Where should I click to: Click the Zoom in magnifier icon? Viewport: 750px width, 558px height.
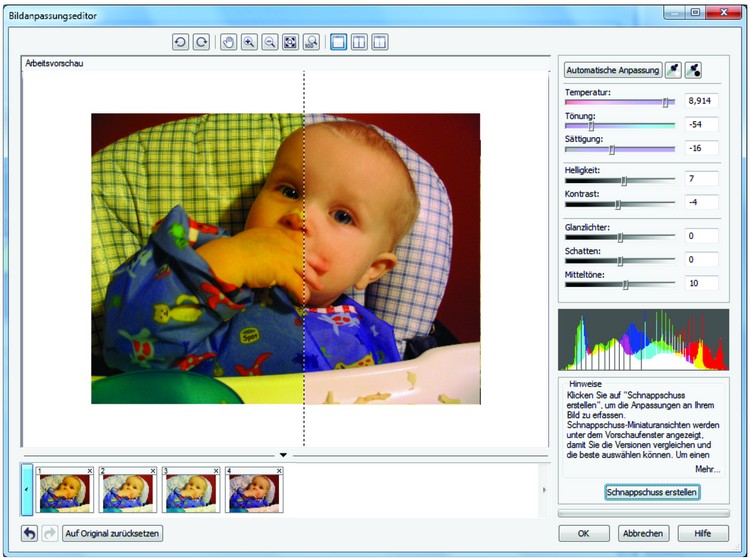click(249, 43)
